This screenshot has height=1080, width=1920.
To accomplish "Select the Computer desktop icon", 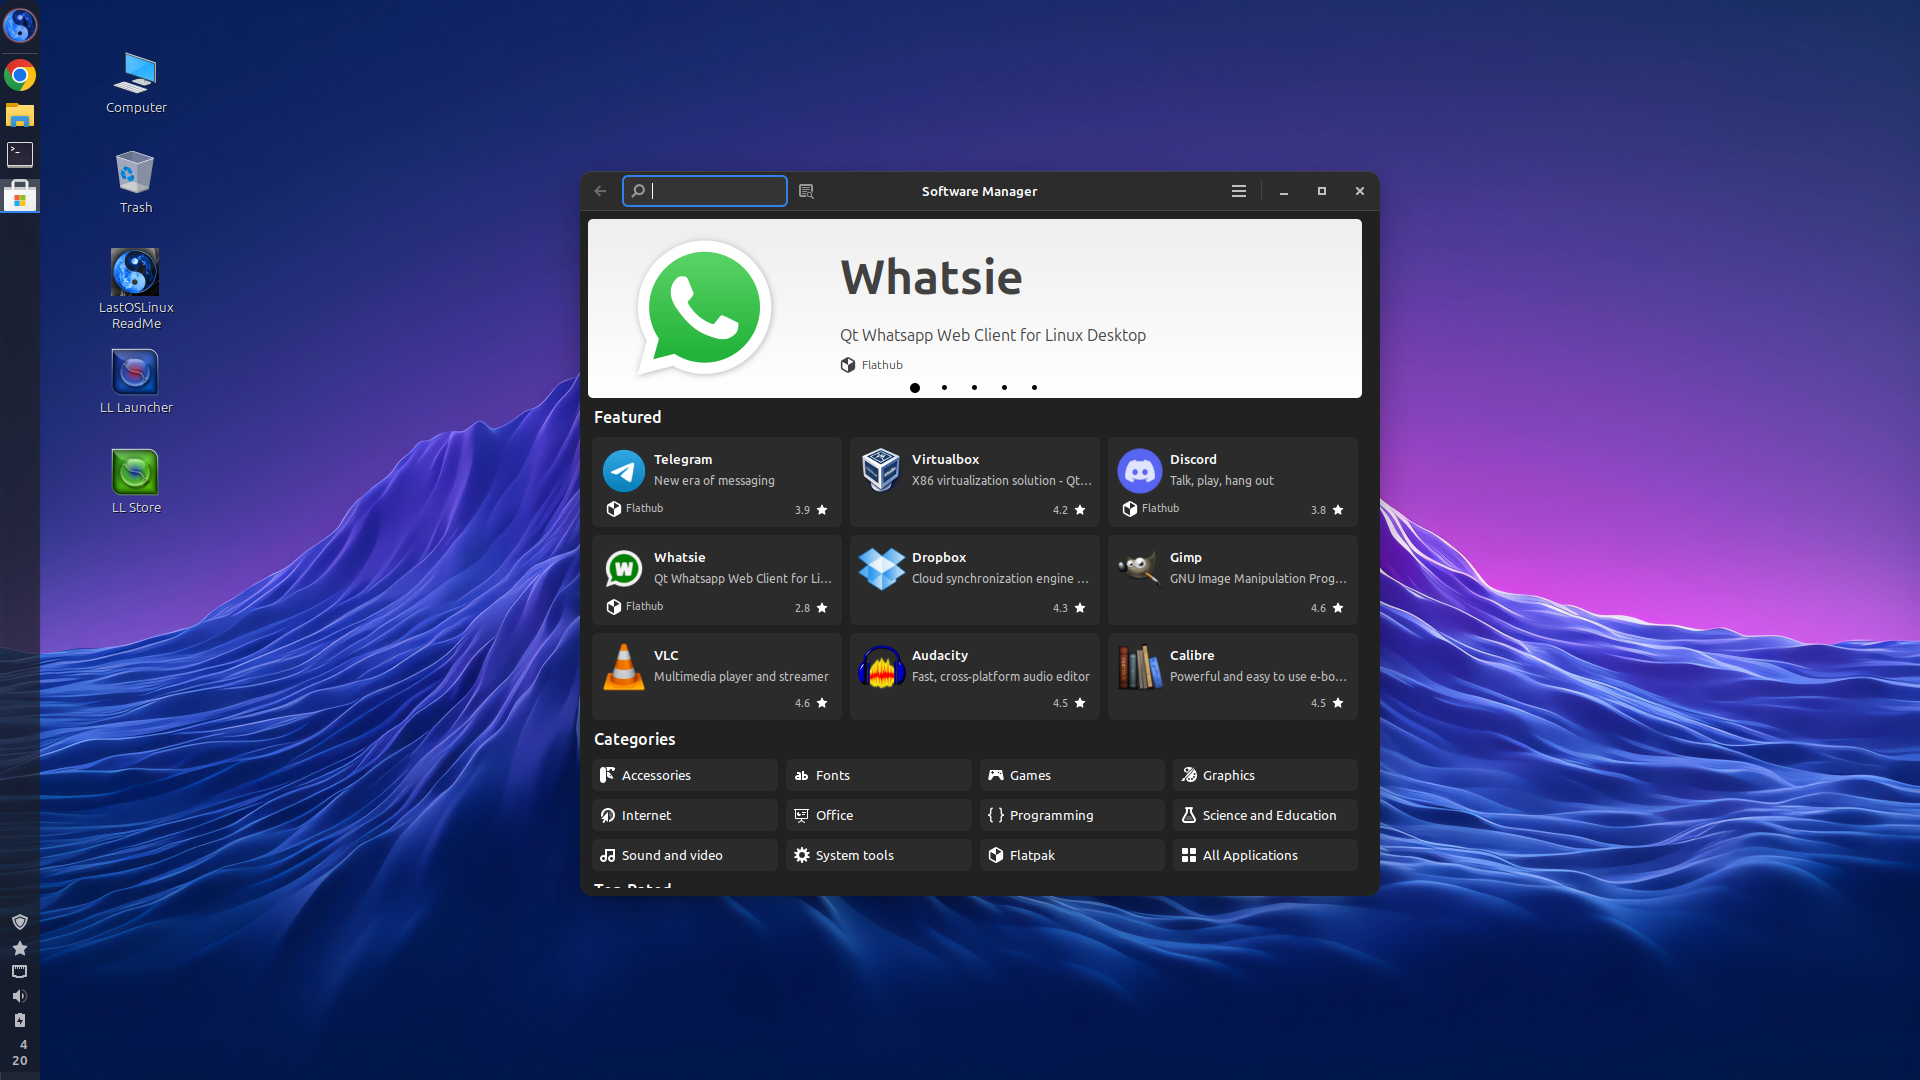I will tap(136, 83).
